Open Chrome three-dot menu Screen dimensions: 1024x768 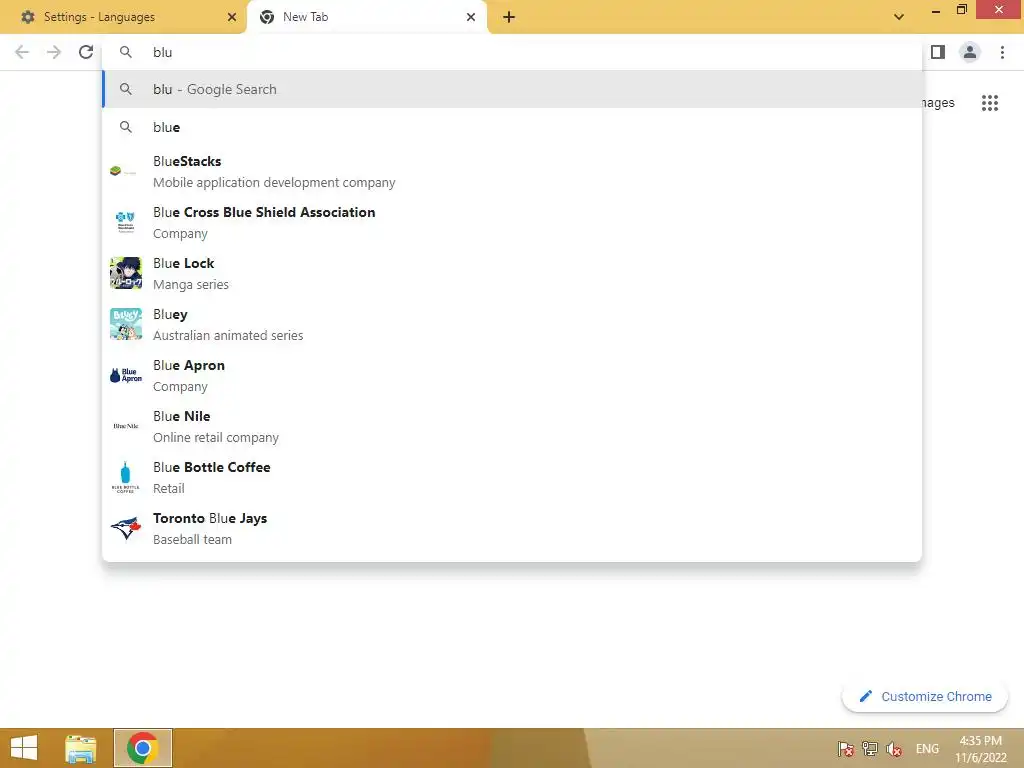(1002, 52)
